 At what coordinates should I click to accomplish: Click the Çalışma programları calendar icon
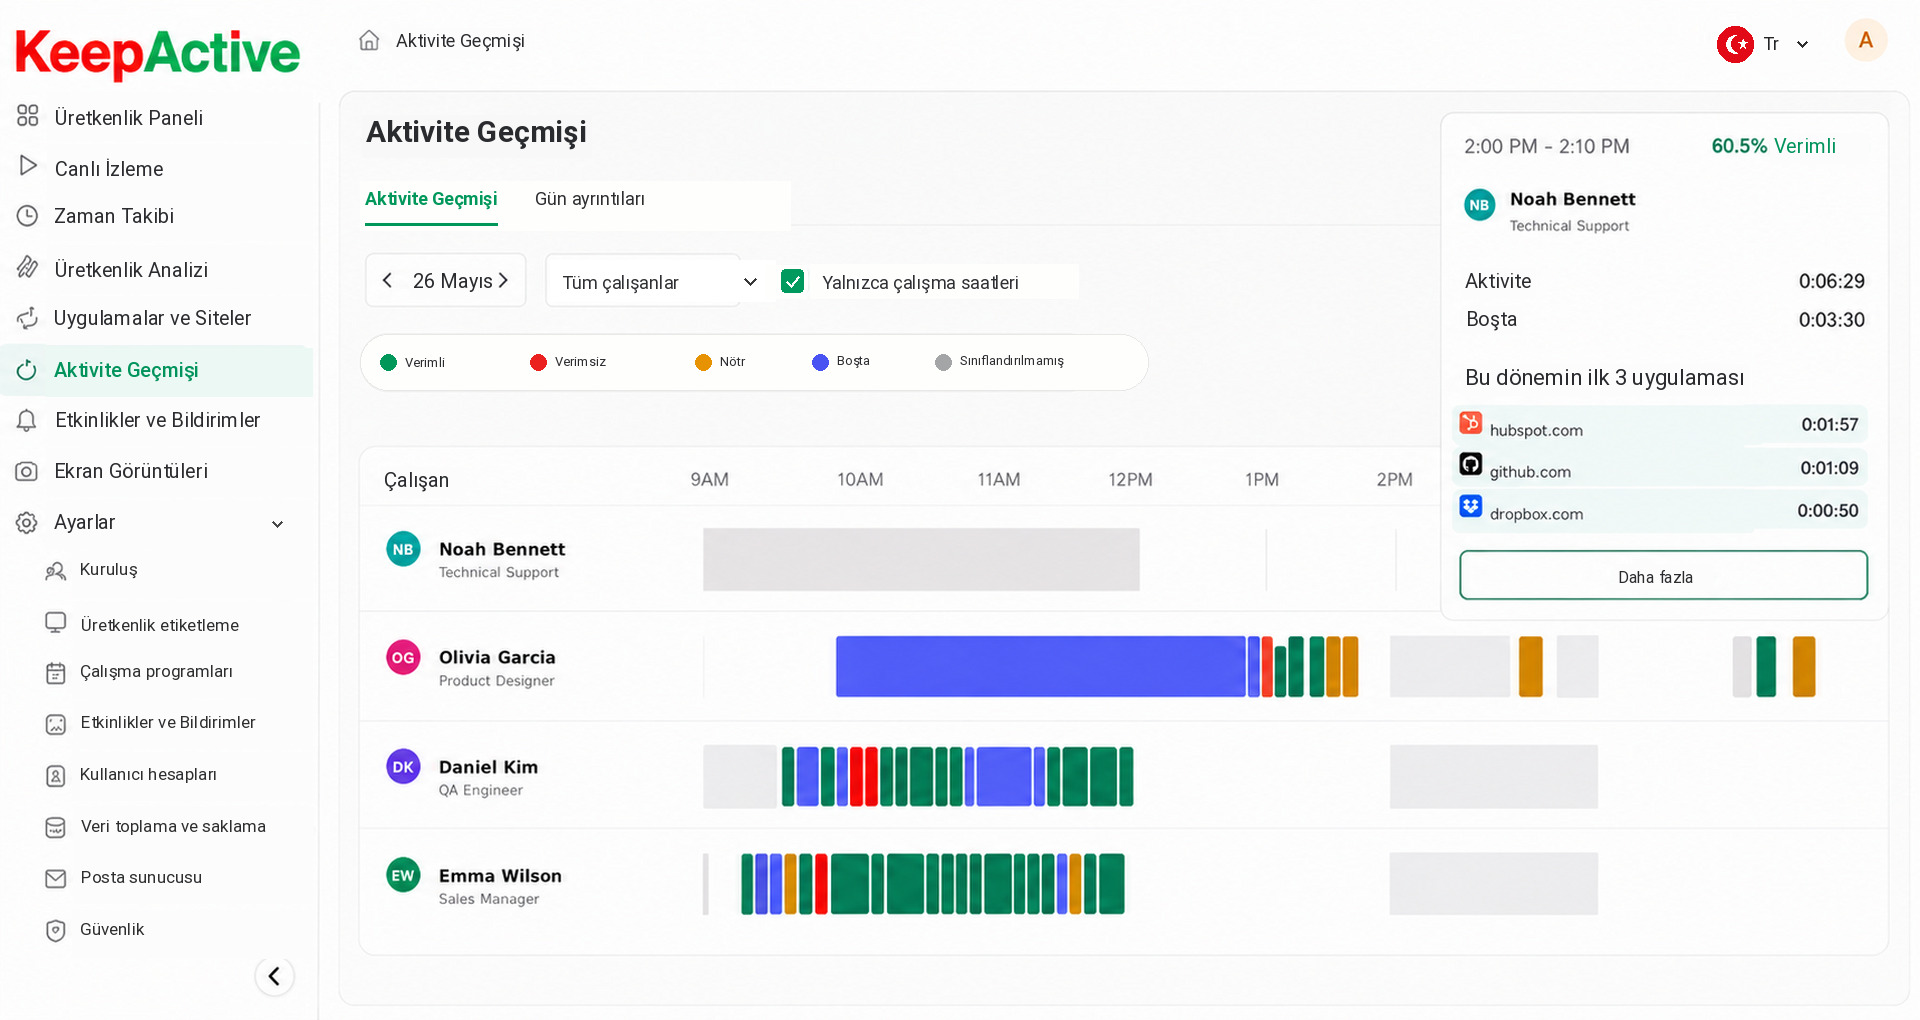(x=56, y=673)
